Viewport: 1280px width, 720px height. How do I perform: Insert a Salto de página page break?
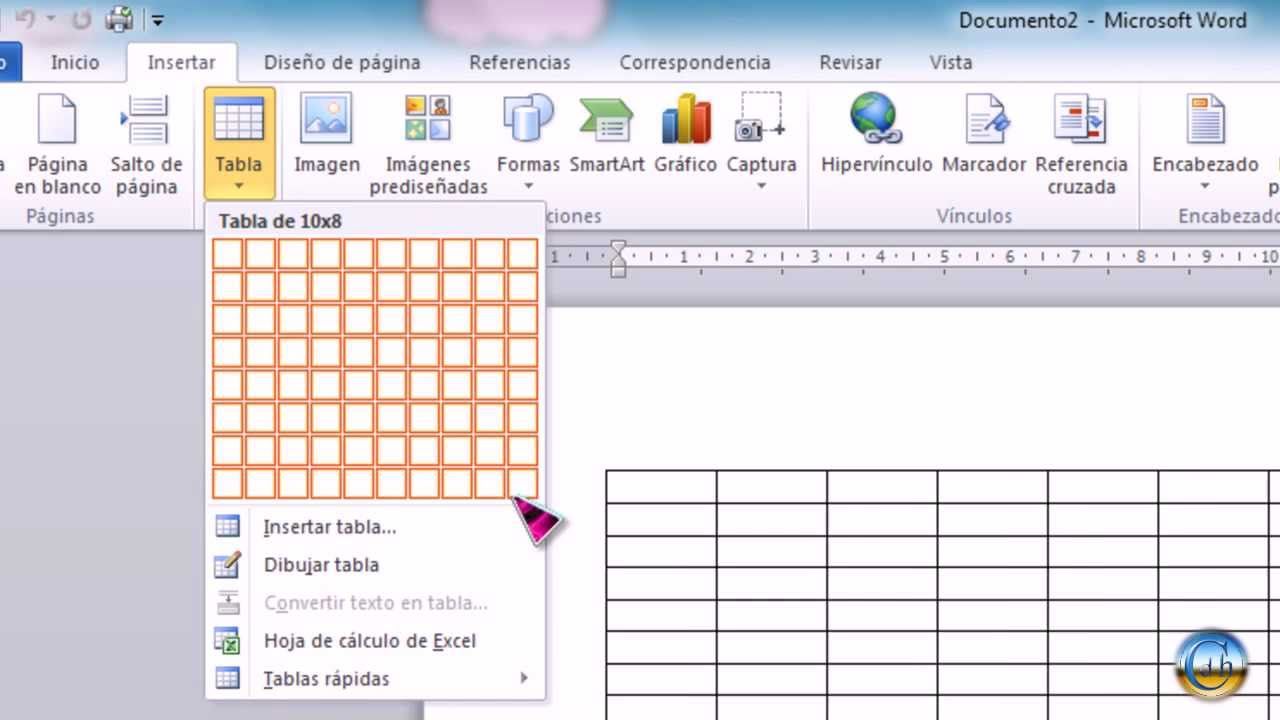click(146, 145)
